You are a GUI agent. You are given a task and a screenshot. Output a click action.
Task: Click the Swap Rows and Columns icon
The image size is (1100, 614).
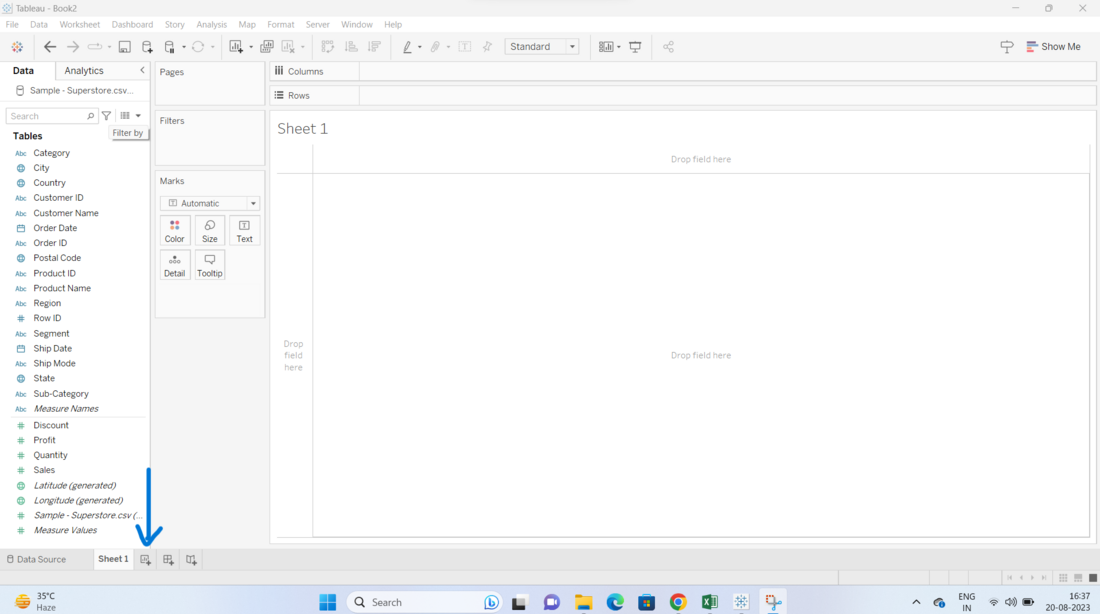tap(327, 46)
